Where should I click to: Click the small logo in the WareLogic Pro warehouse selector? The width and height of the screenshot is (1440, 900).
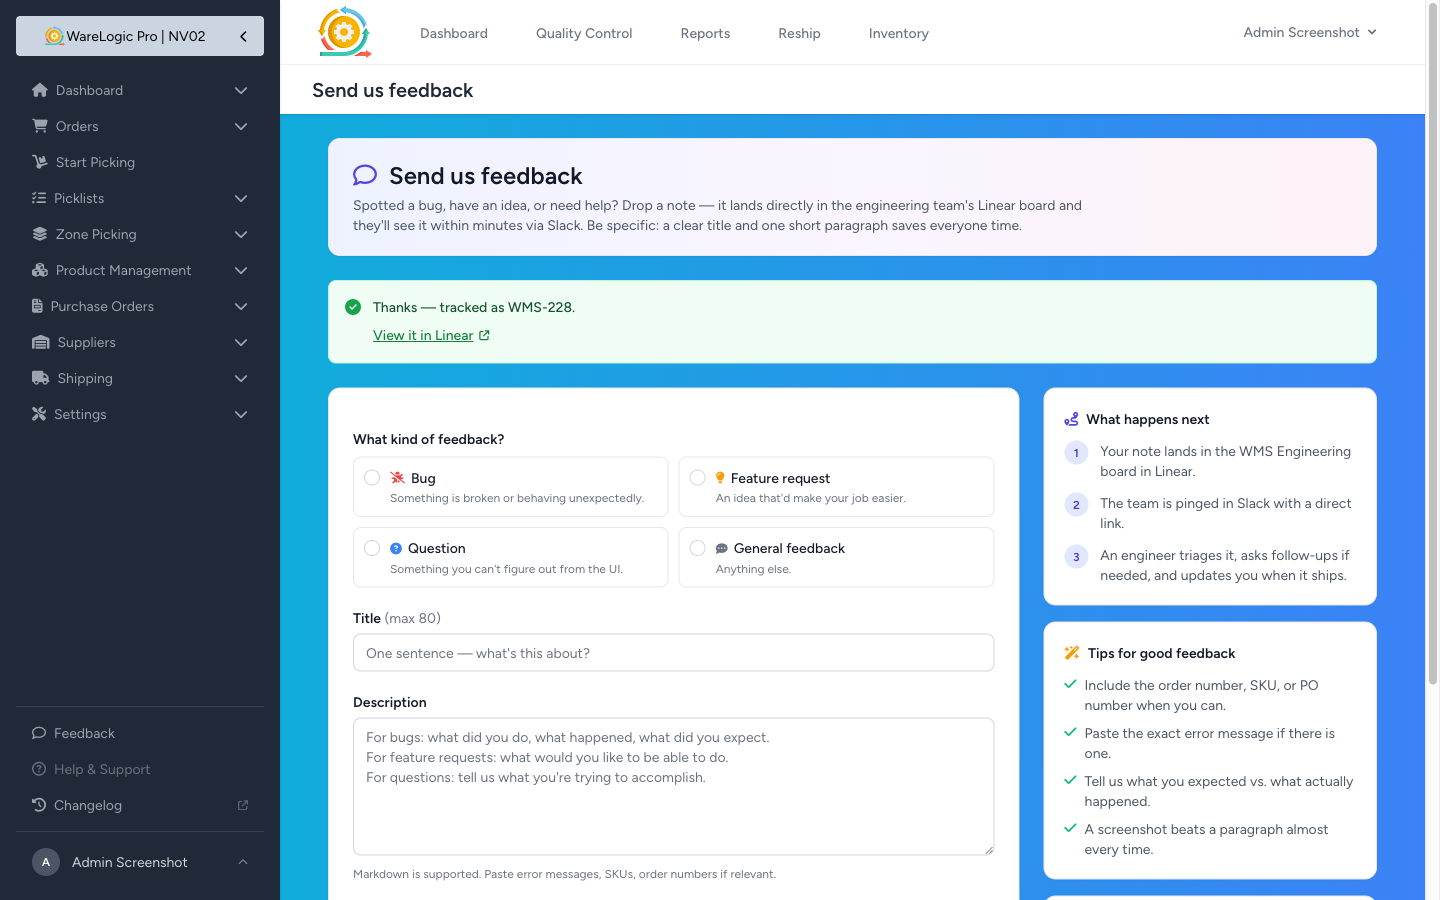pos(54,36)
